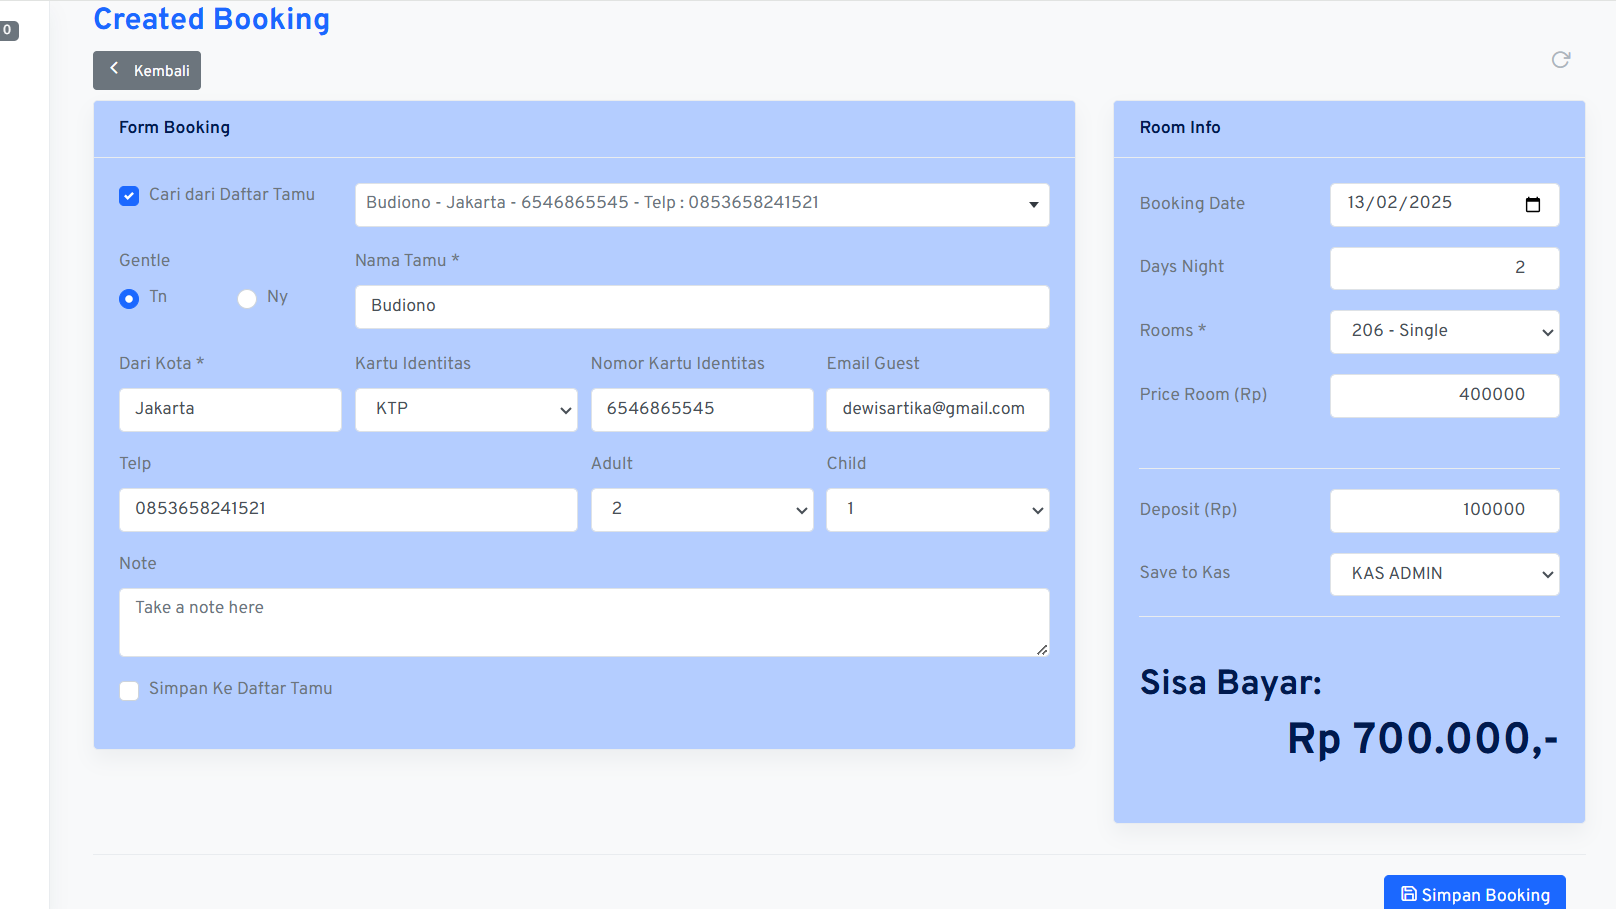1616x909 pixels.
Task: Open the Adult count dropdown
Action: [702, 509]
